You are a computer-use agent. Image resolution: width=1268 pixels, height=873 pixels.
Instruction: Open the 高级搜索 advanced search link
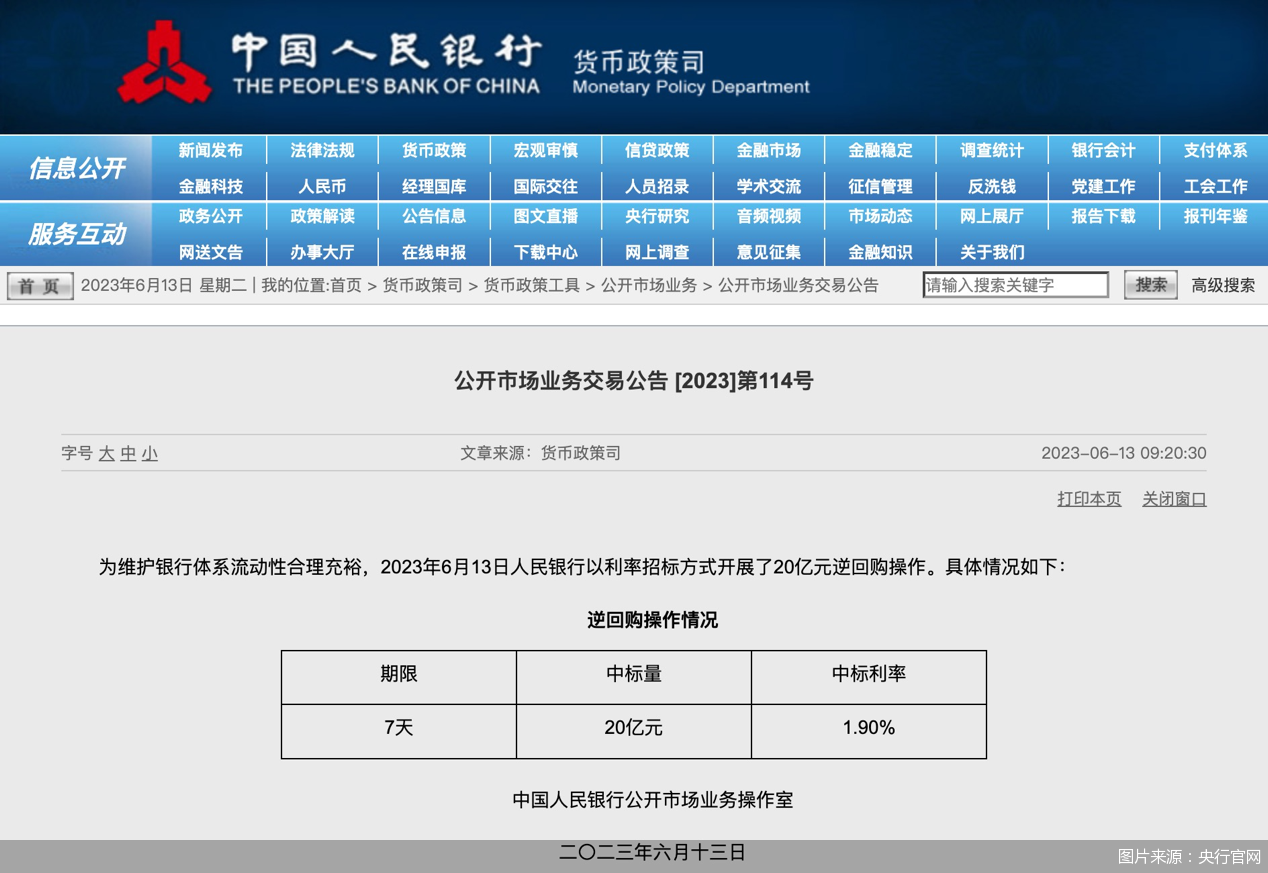click(1222, 285)
